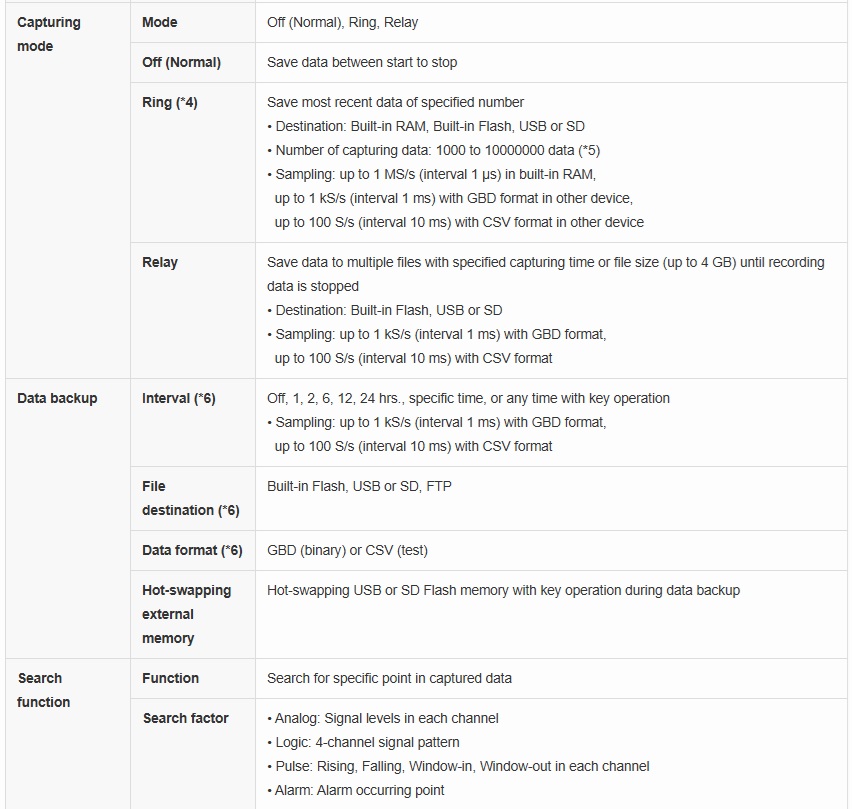Viewport: 852px width, 809px height.
Task: Click 'Search for specific point in captured data'
Action: [x=389, y=678]
